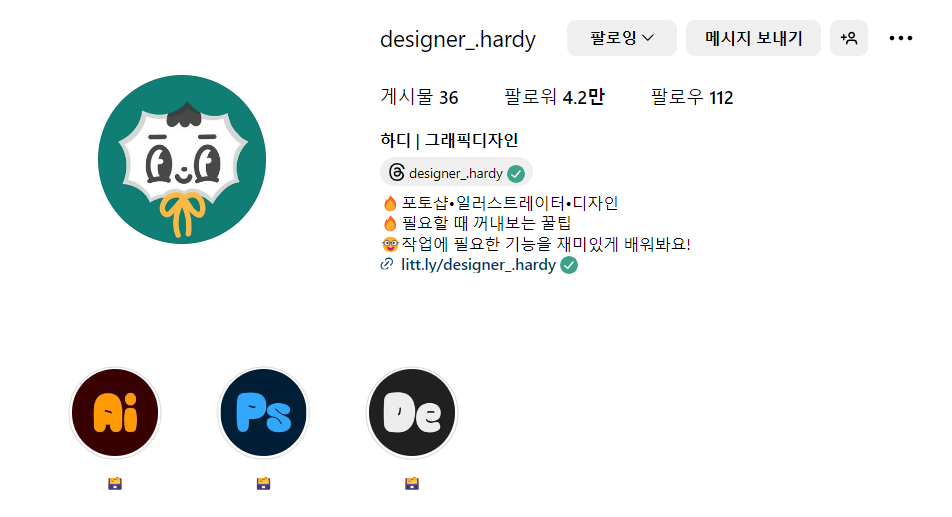This screenshot has height=517, width=952.
Task: Click the add similar accounts person icon
Action: click(849, 38)
